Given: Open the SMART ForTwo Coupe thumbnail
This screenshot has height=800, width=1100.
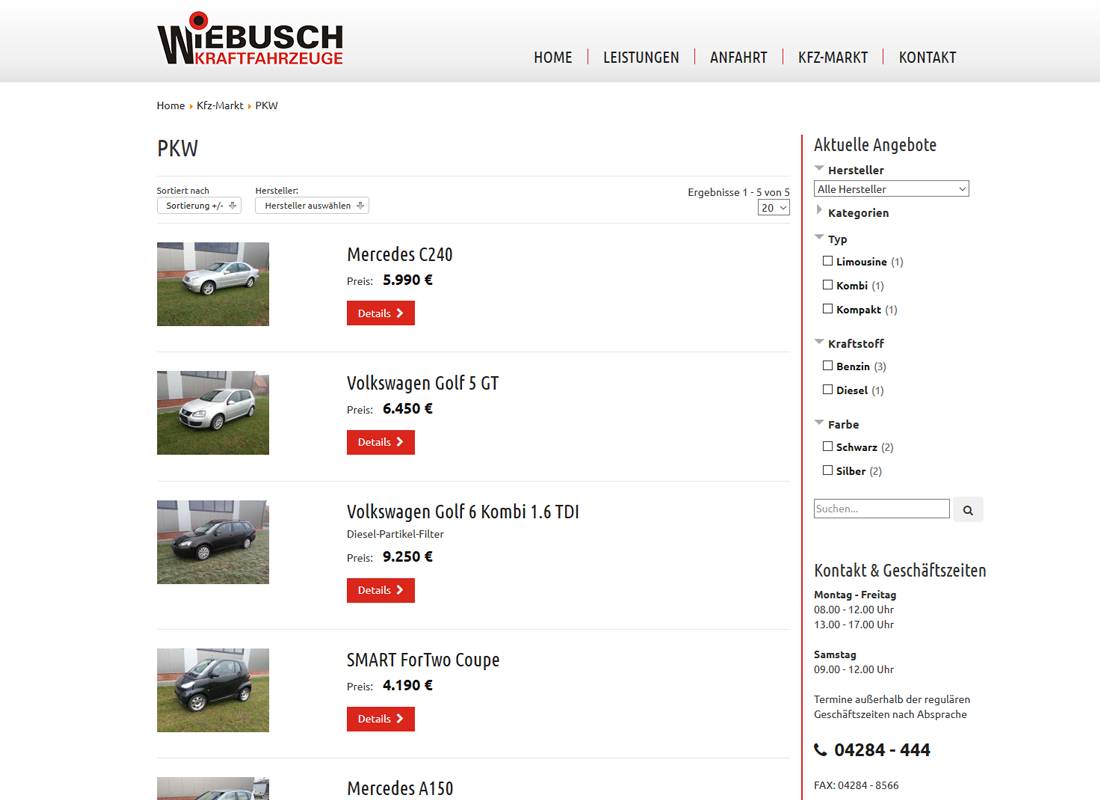Looking at the screenshot, I should [213, 690].
